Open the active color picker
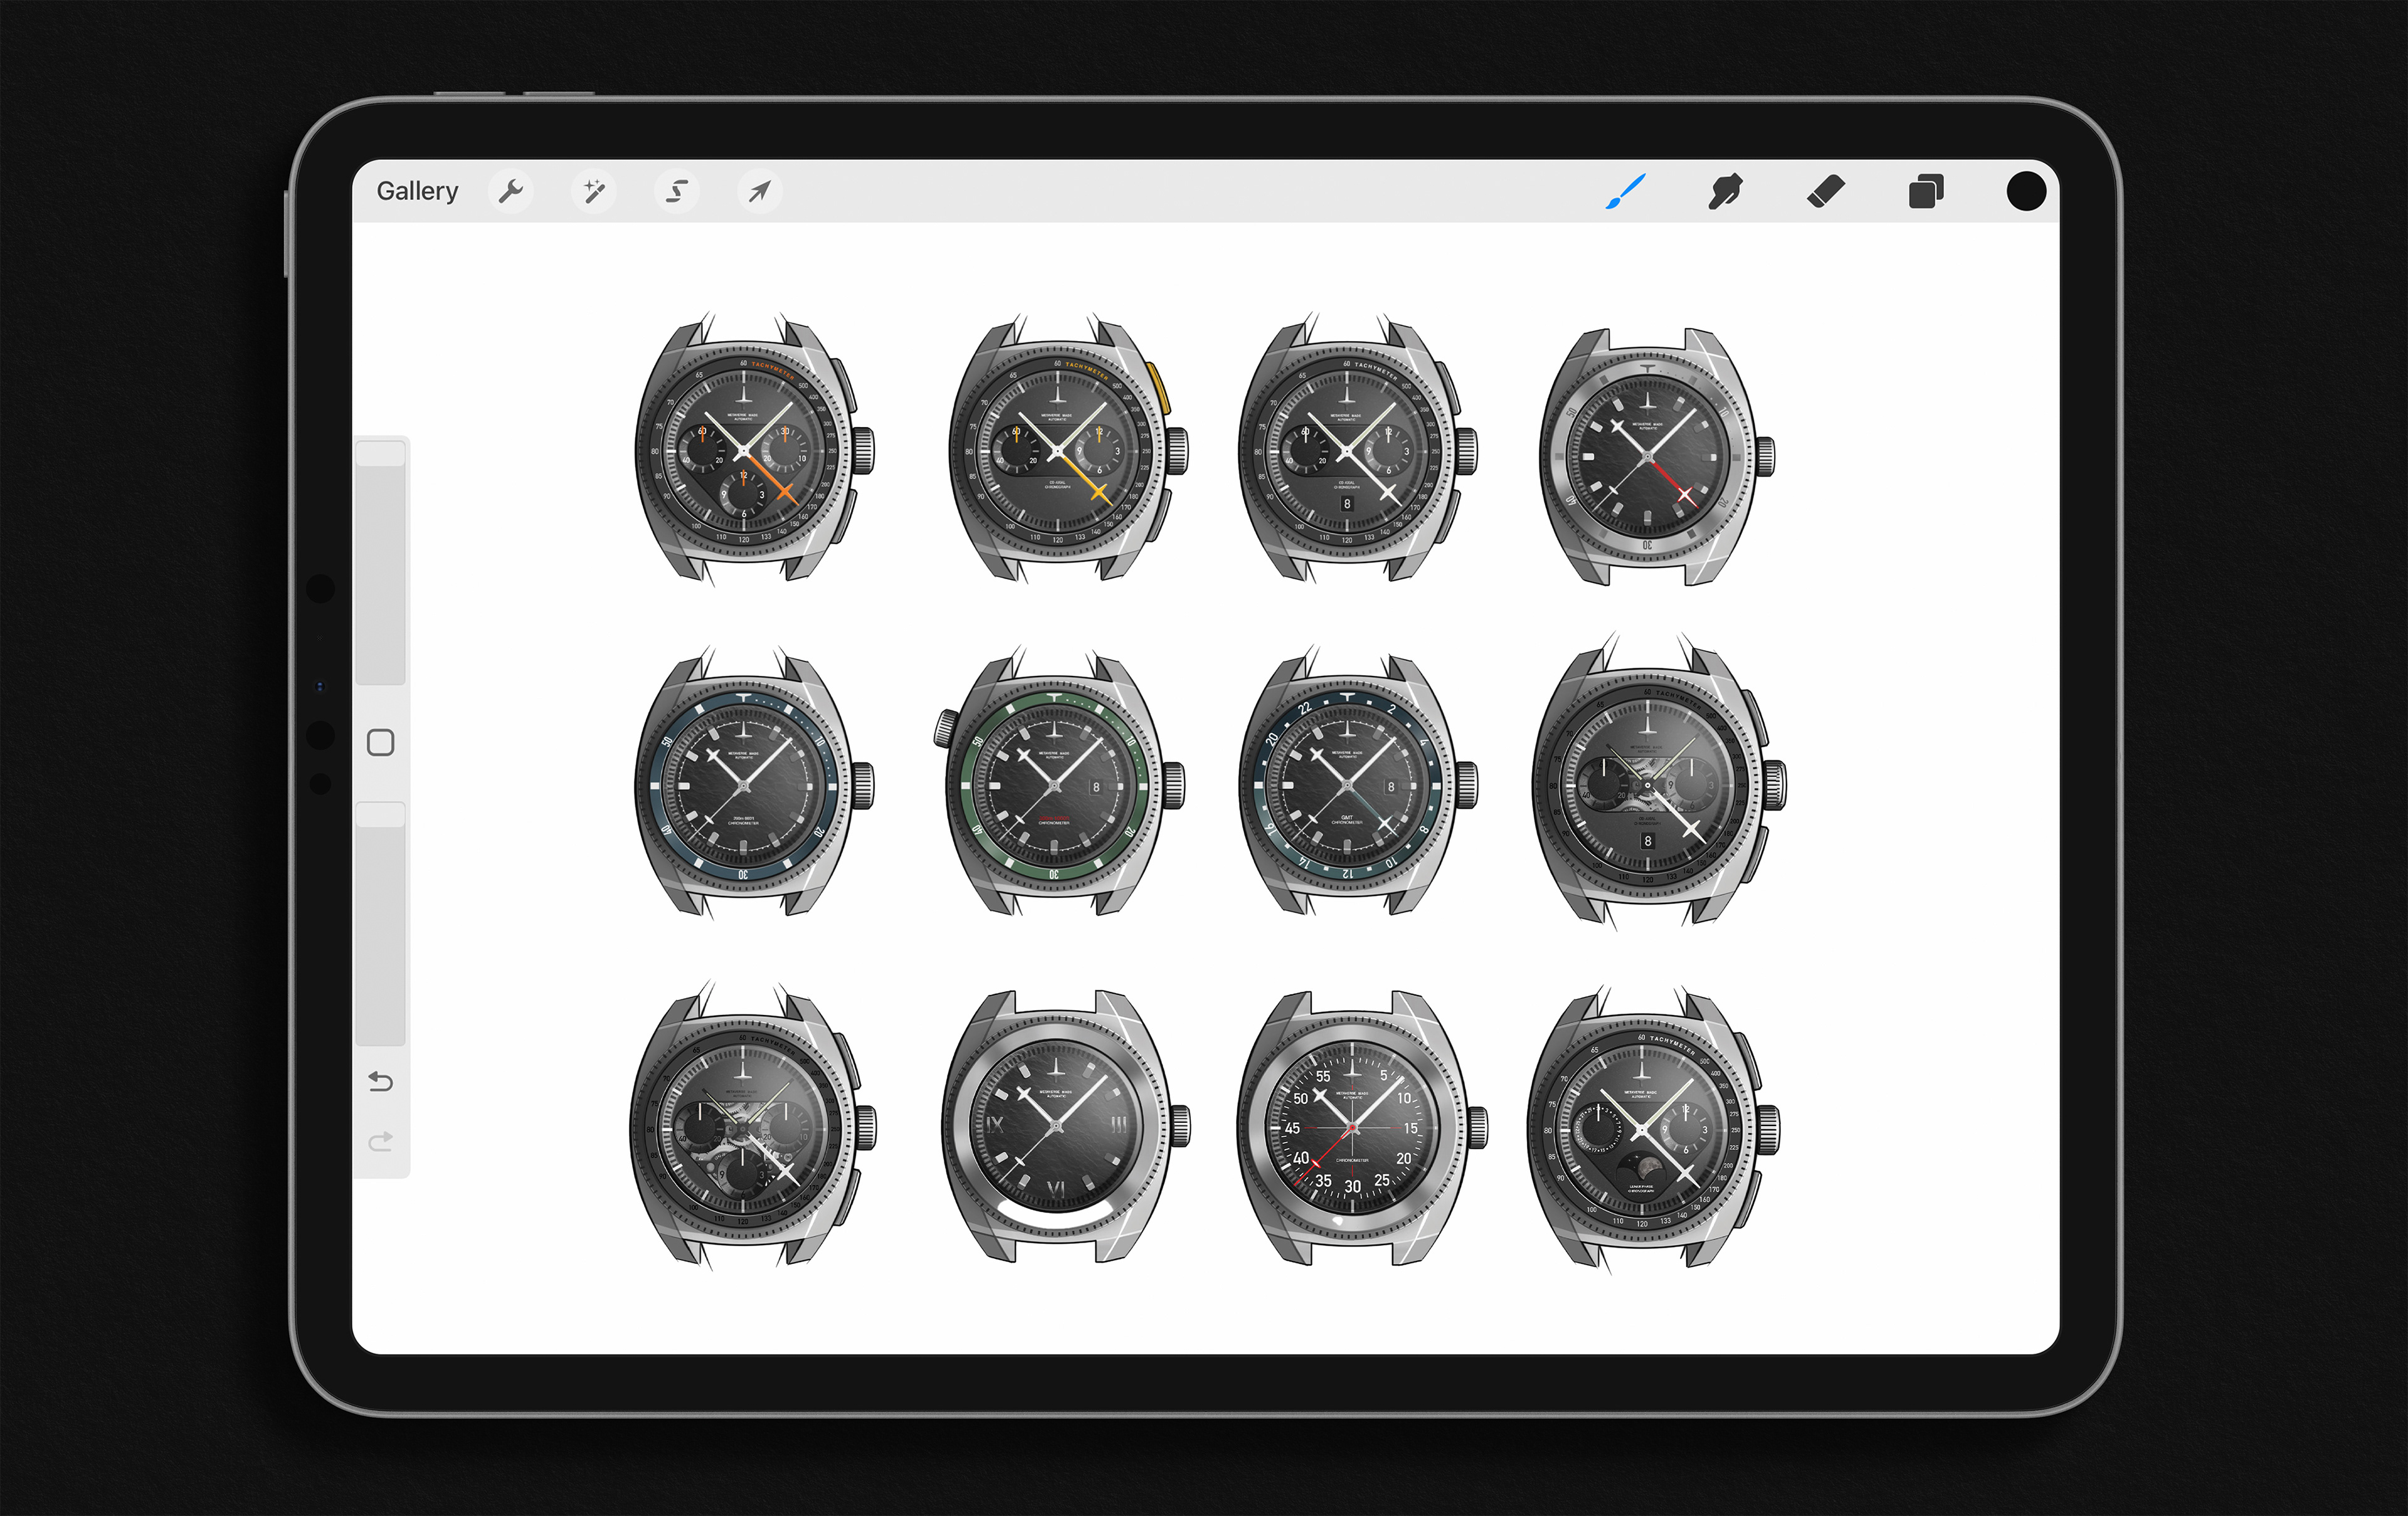The width and height of the screenshot is (2408, 1516). [2026, 191]
